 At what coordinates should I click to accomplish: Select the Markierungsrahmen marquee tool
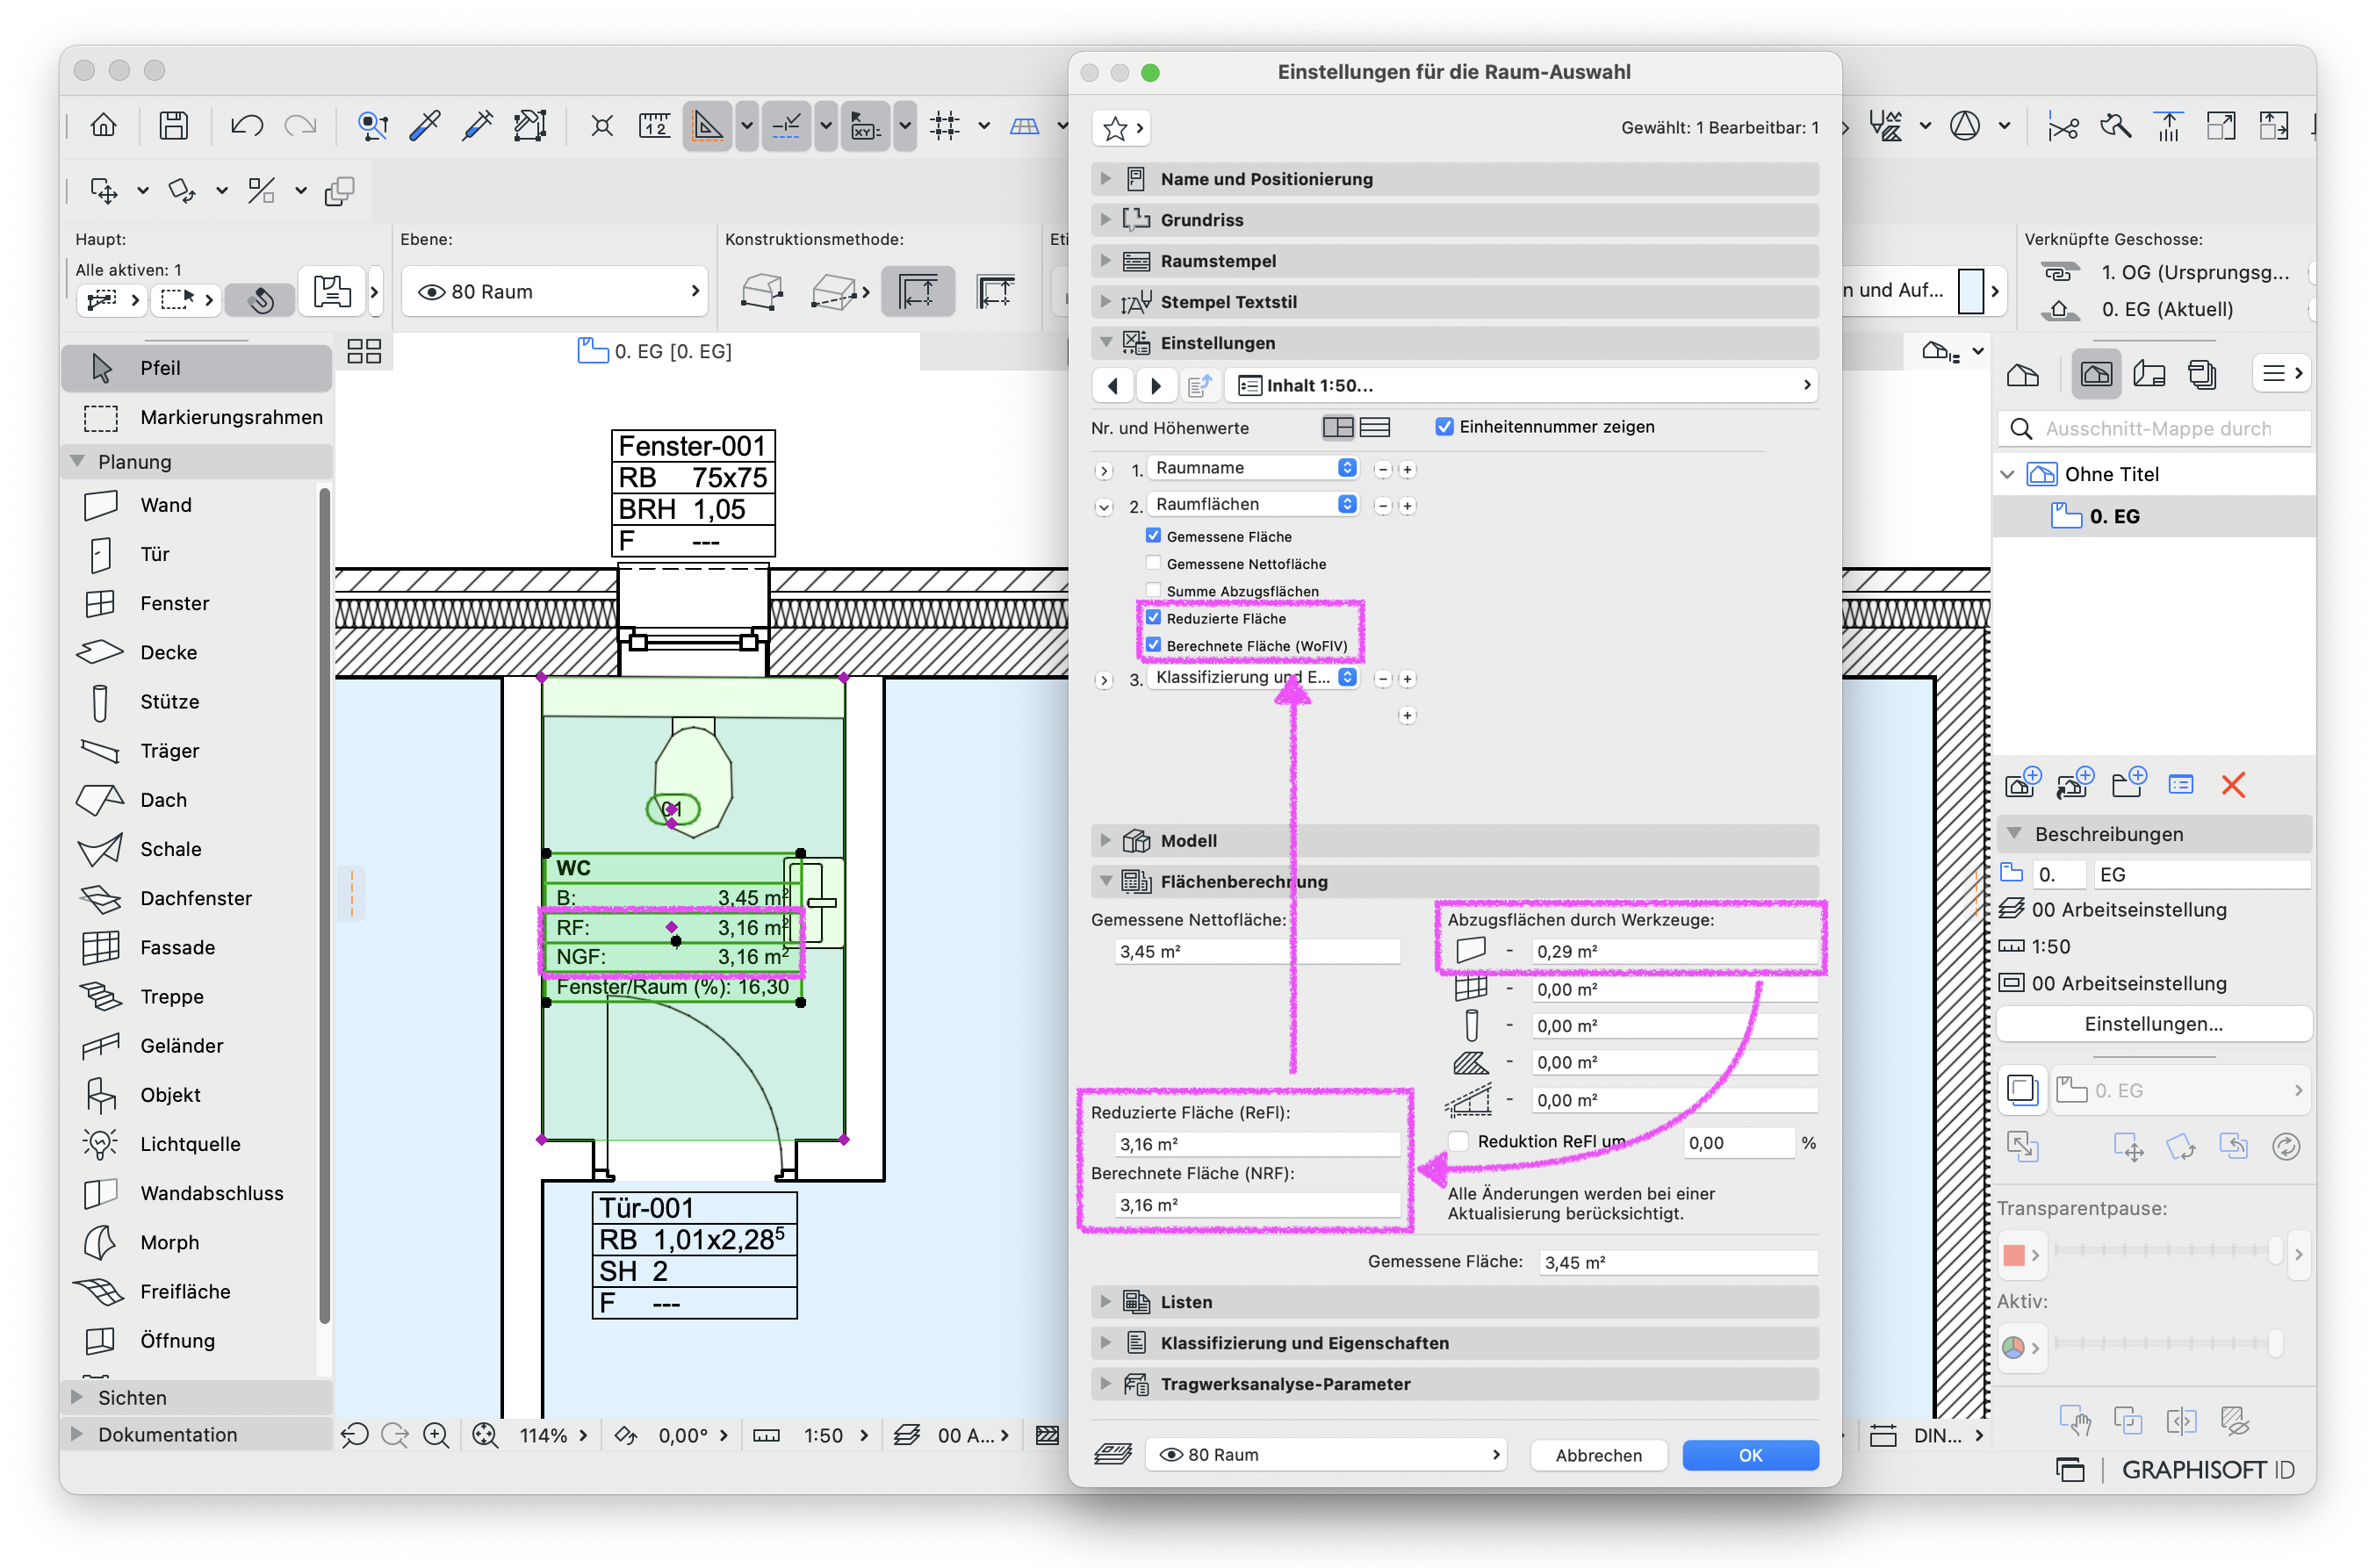click(196, 417)
